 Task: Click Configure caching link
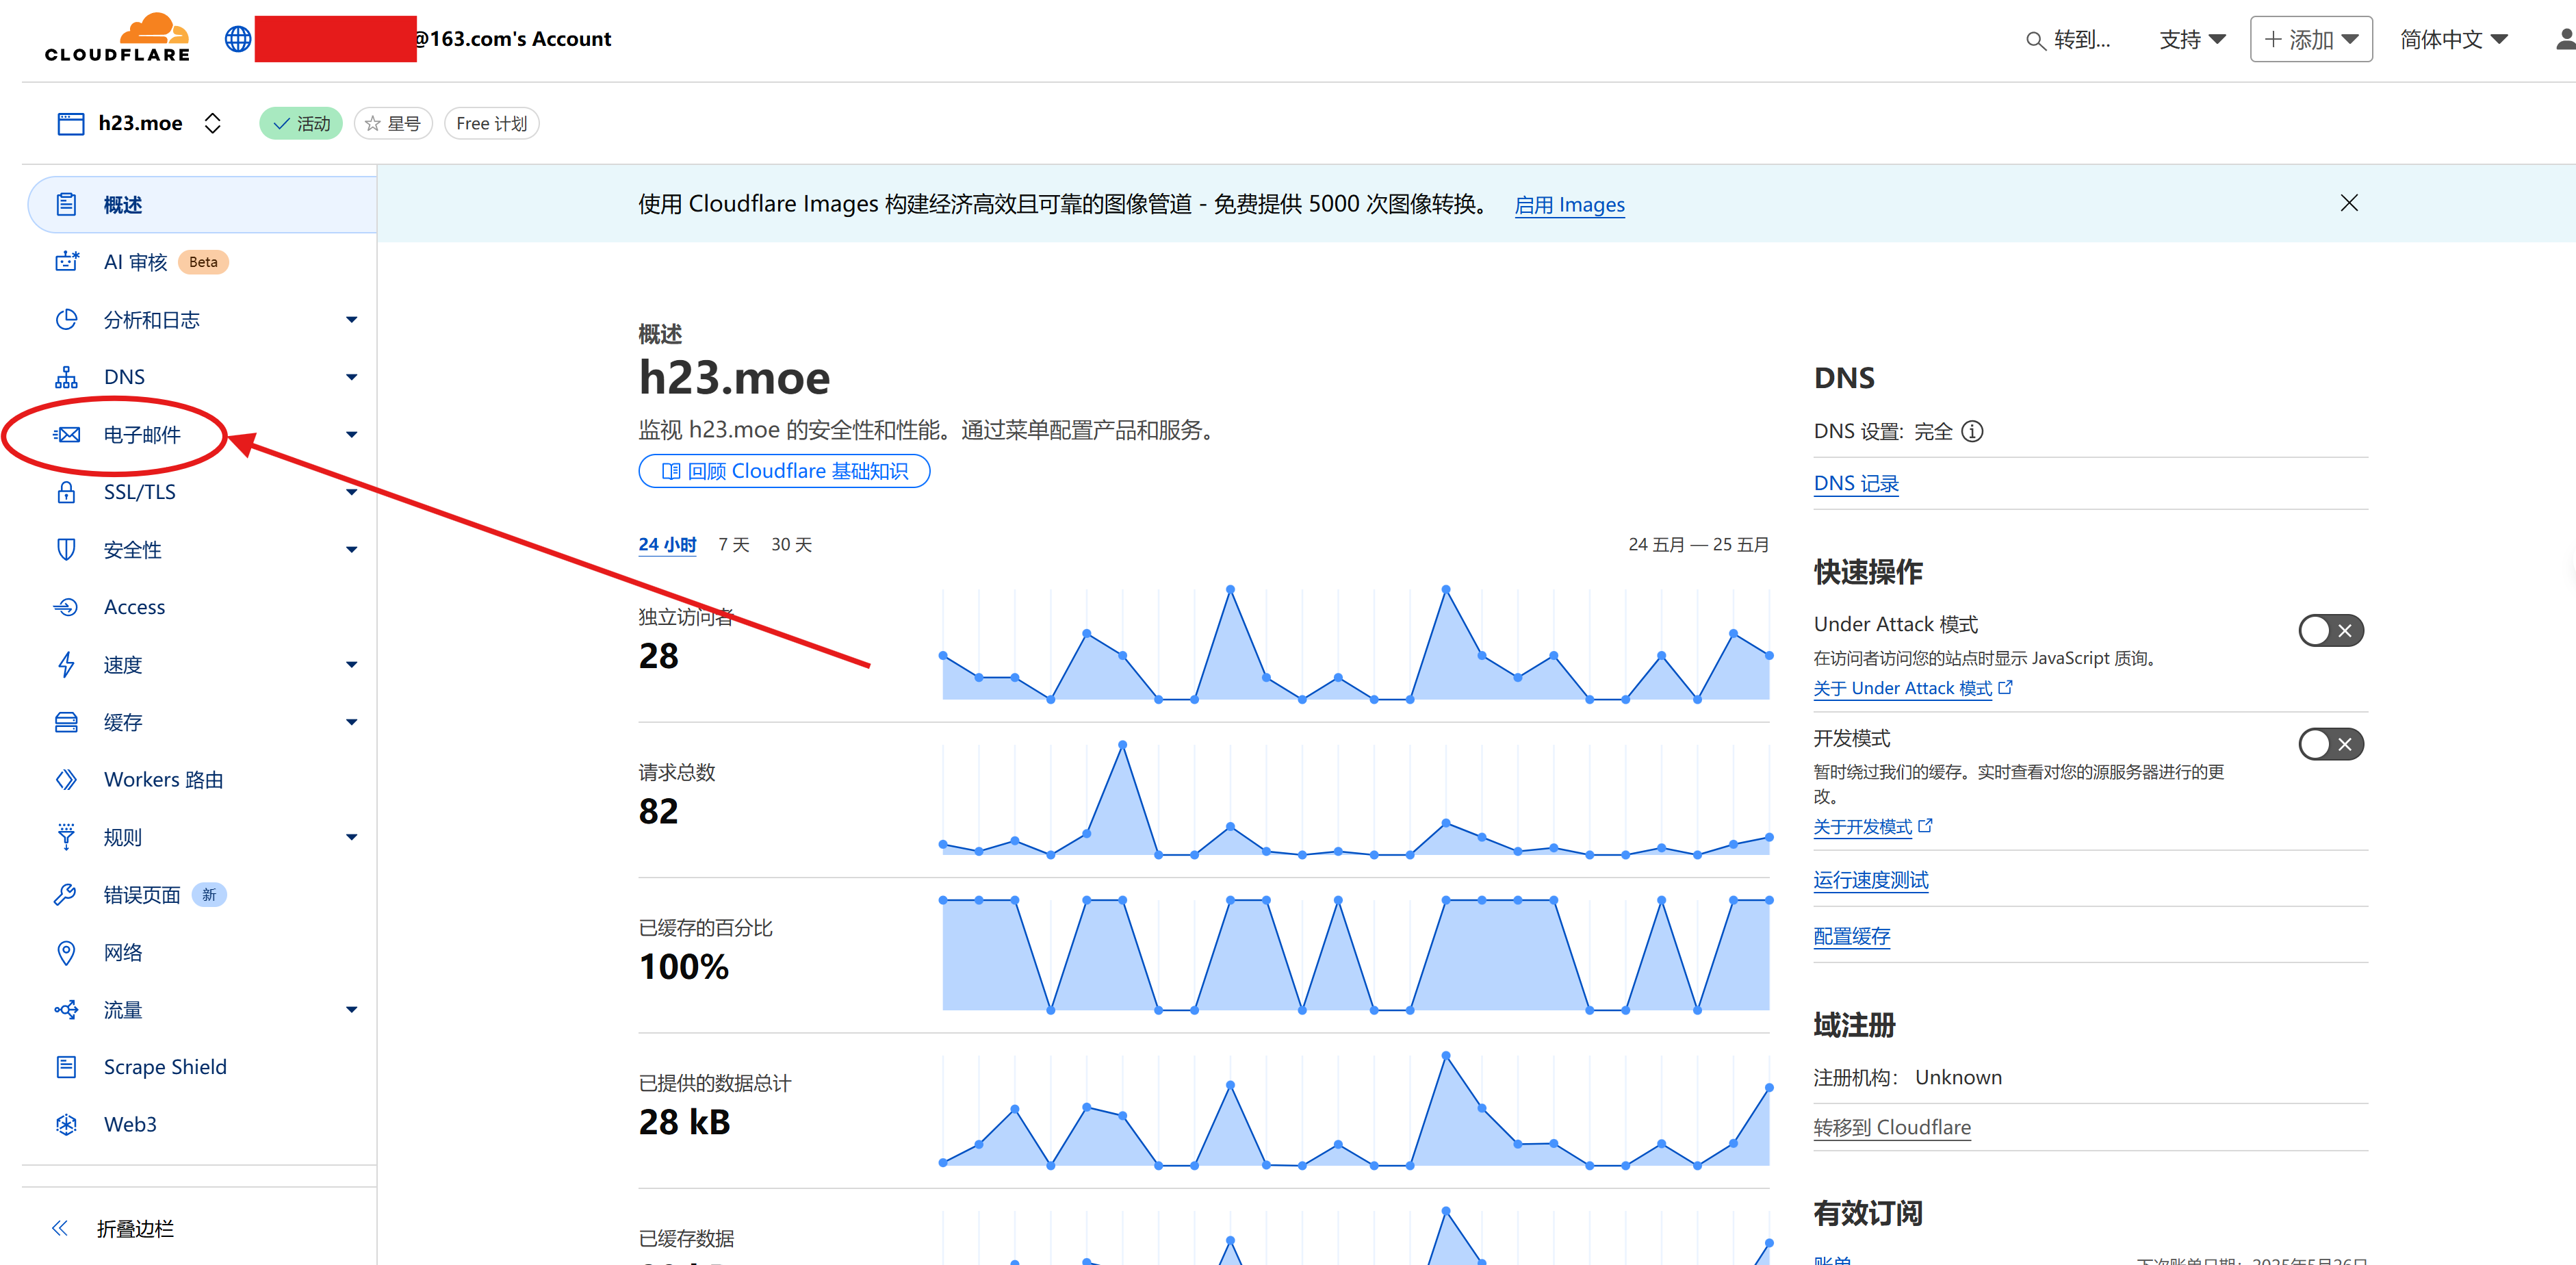point(1852,937)
